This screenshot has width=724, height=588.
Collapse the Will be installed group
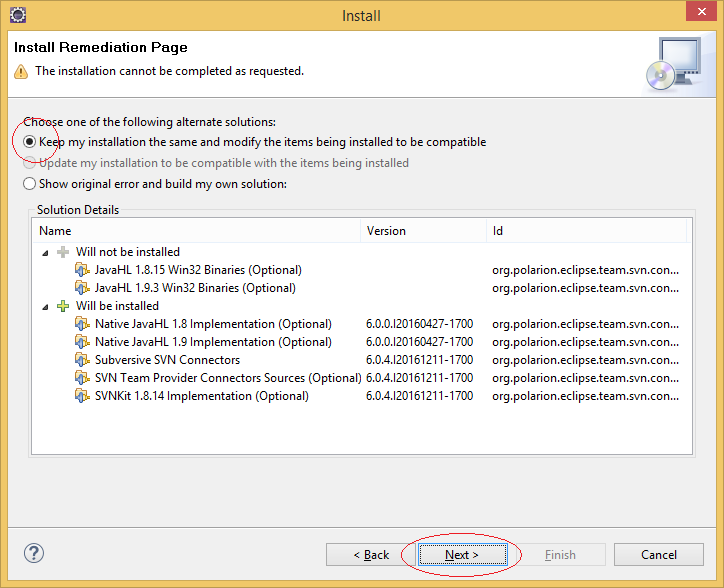(x=45, y=307)
